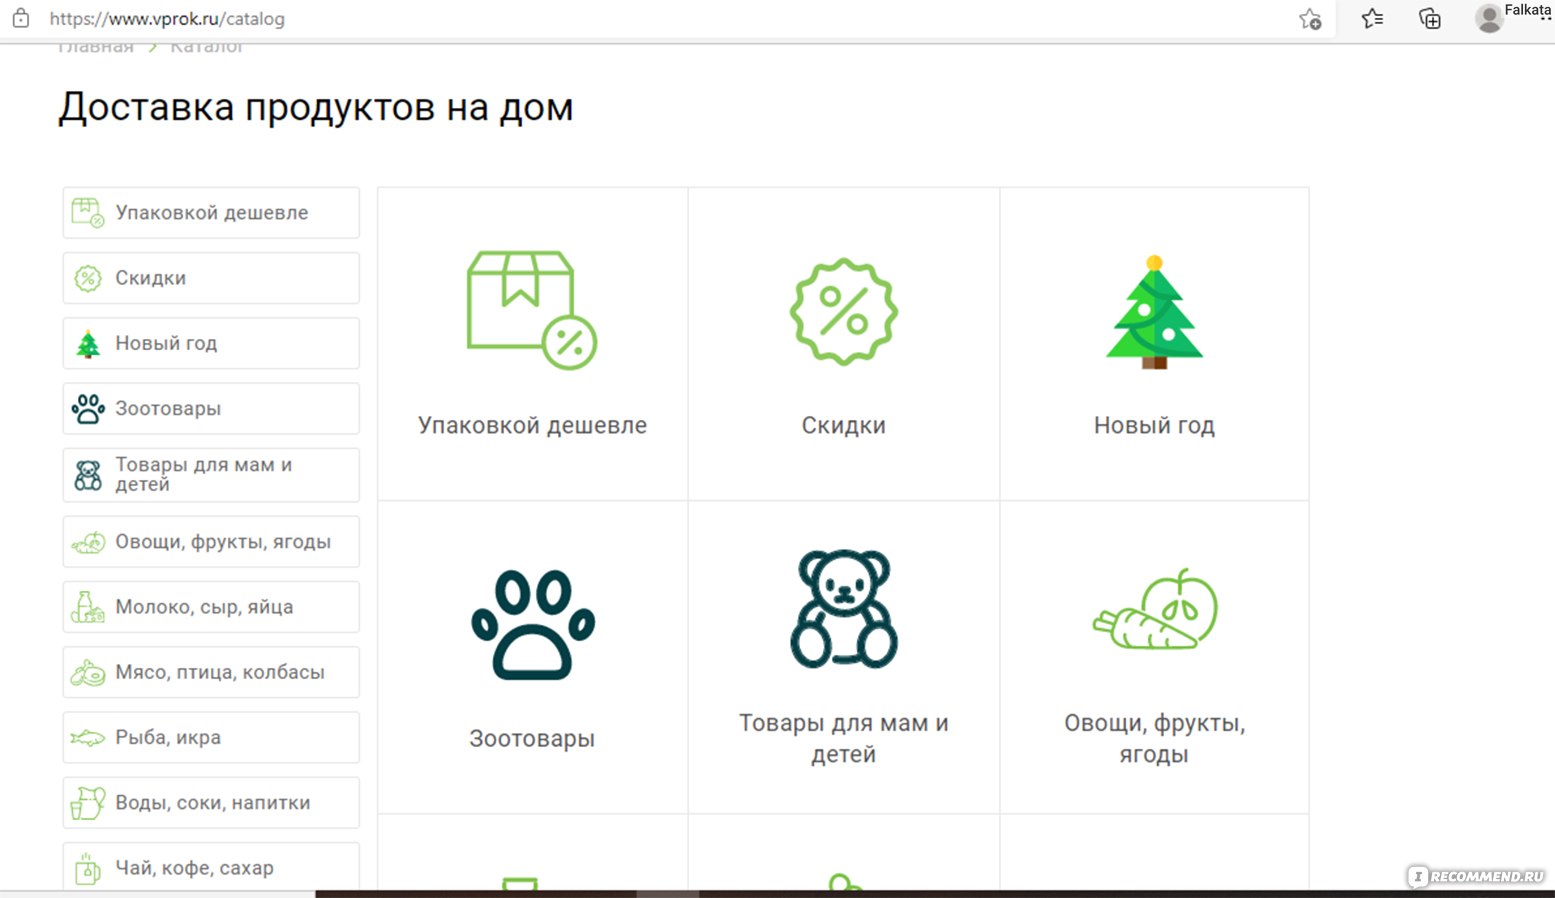Click 'Товары для мам и детей' tile label
The height and width of the screenshot is (898, 1555).
point(844,738)
